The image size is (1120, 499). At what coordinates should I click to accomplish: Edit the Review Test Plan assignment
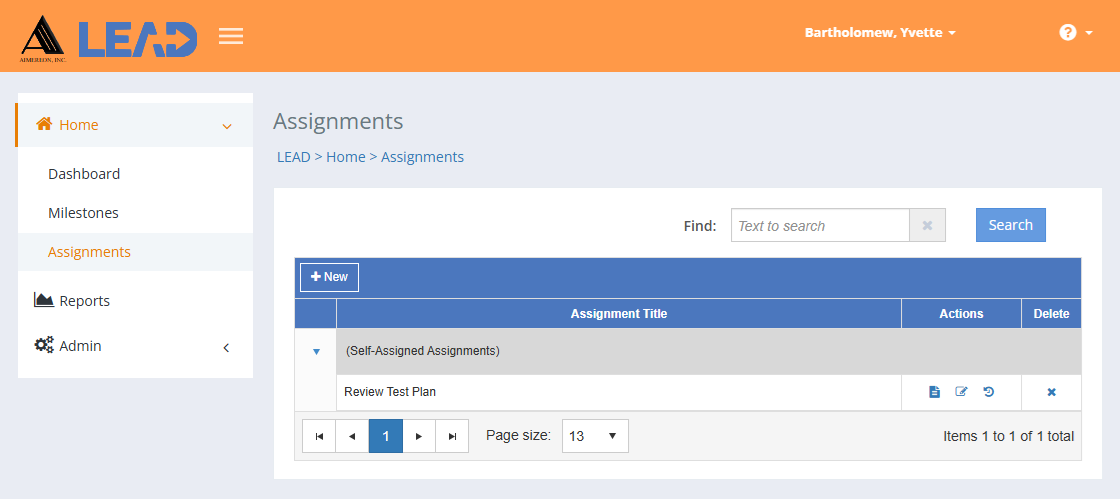961,392
